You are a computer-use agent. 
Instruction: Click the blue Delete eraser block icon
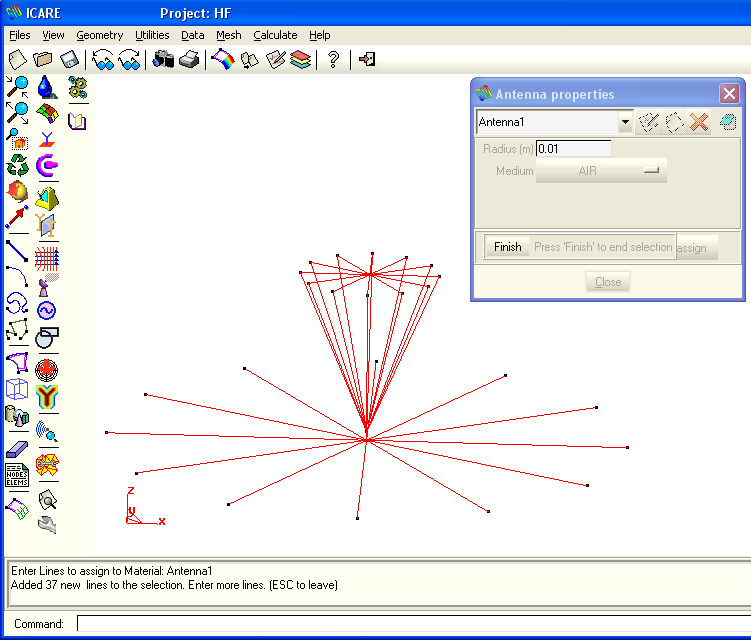click(17, 449)
